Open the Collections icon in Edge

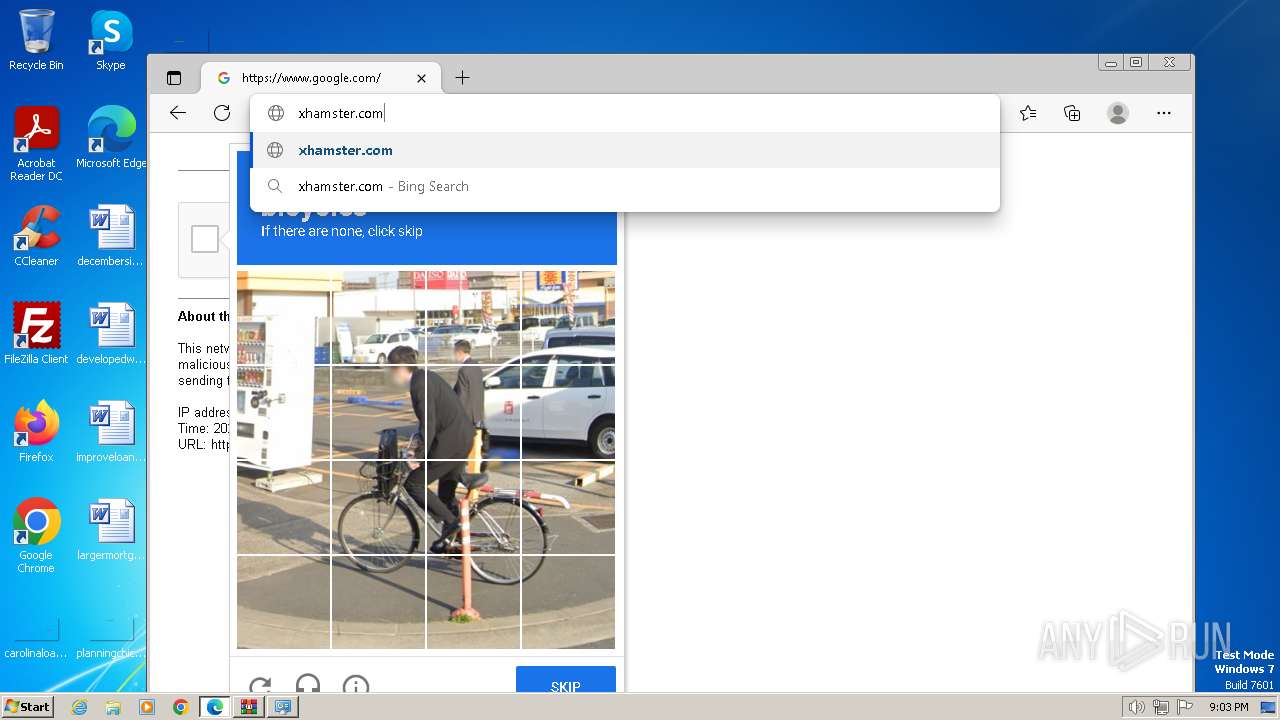click(1072, 113)
